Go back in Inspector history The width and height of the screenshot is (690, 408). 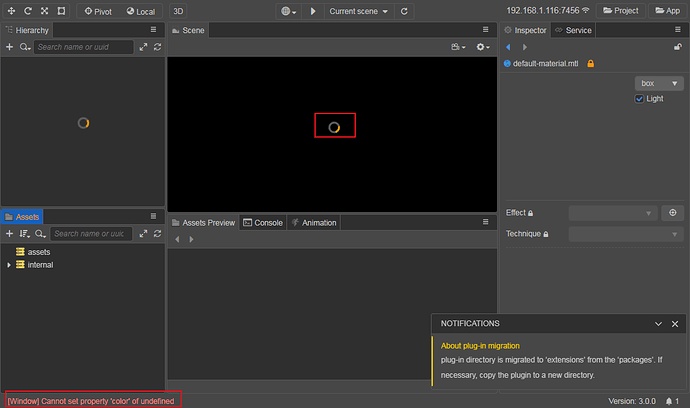coord(508,47)
